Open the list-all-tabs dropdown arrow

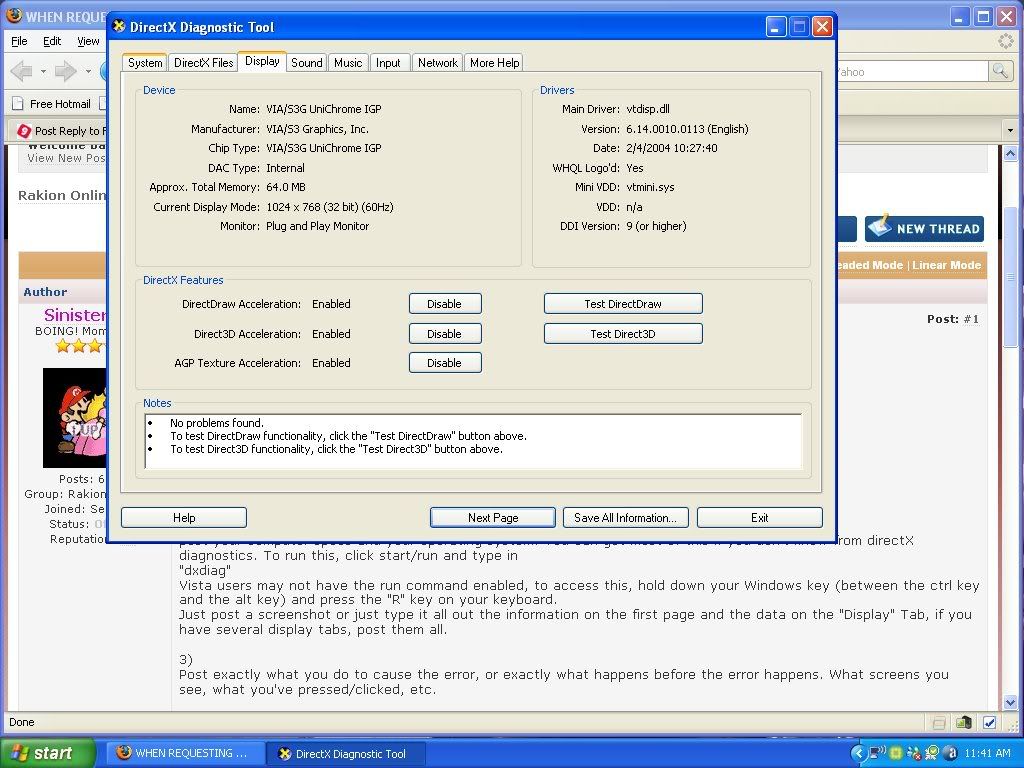[1010, 130]
